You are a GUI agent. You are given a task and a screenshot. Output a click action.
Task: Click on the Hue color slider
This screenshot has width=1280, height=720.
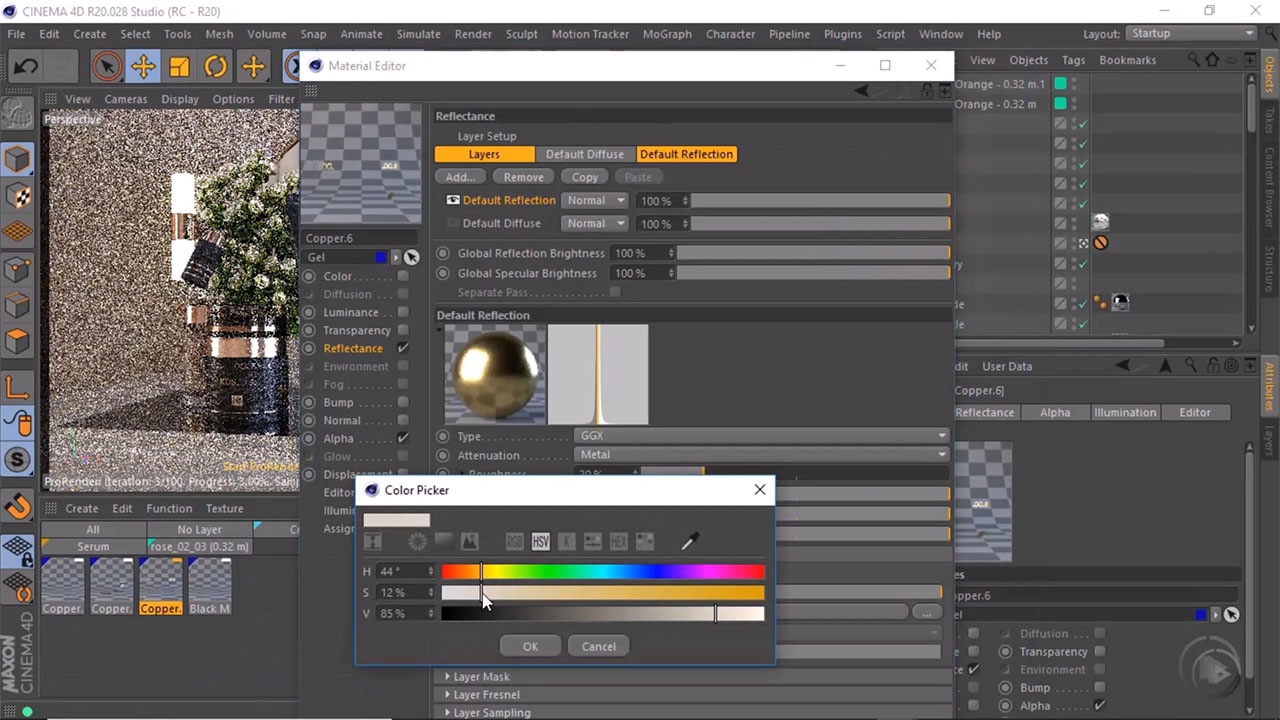click(x=603, y=572)
